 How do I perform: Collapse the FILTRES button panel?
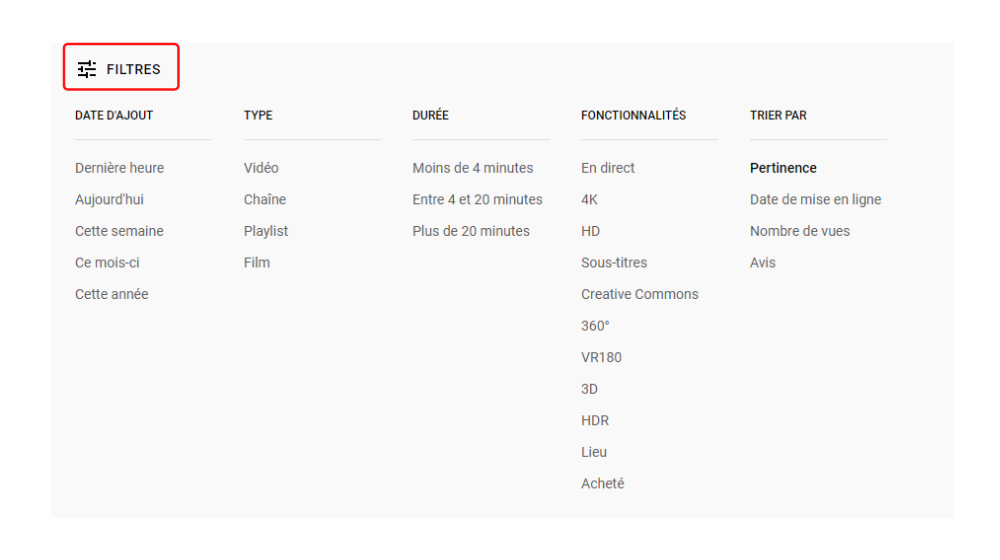coord(121,68)
